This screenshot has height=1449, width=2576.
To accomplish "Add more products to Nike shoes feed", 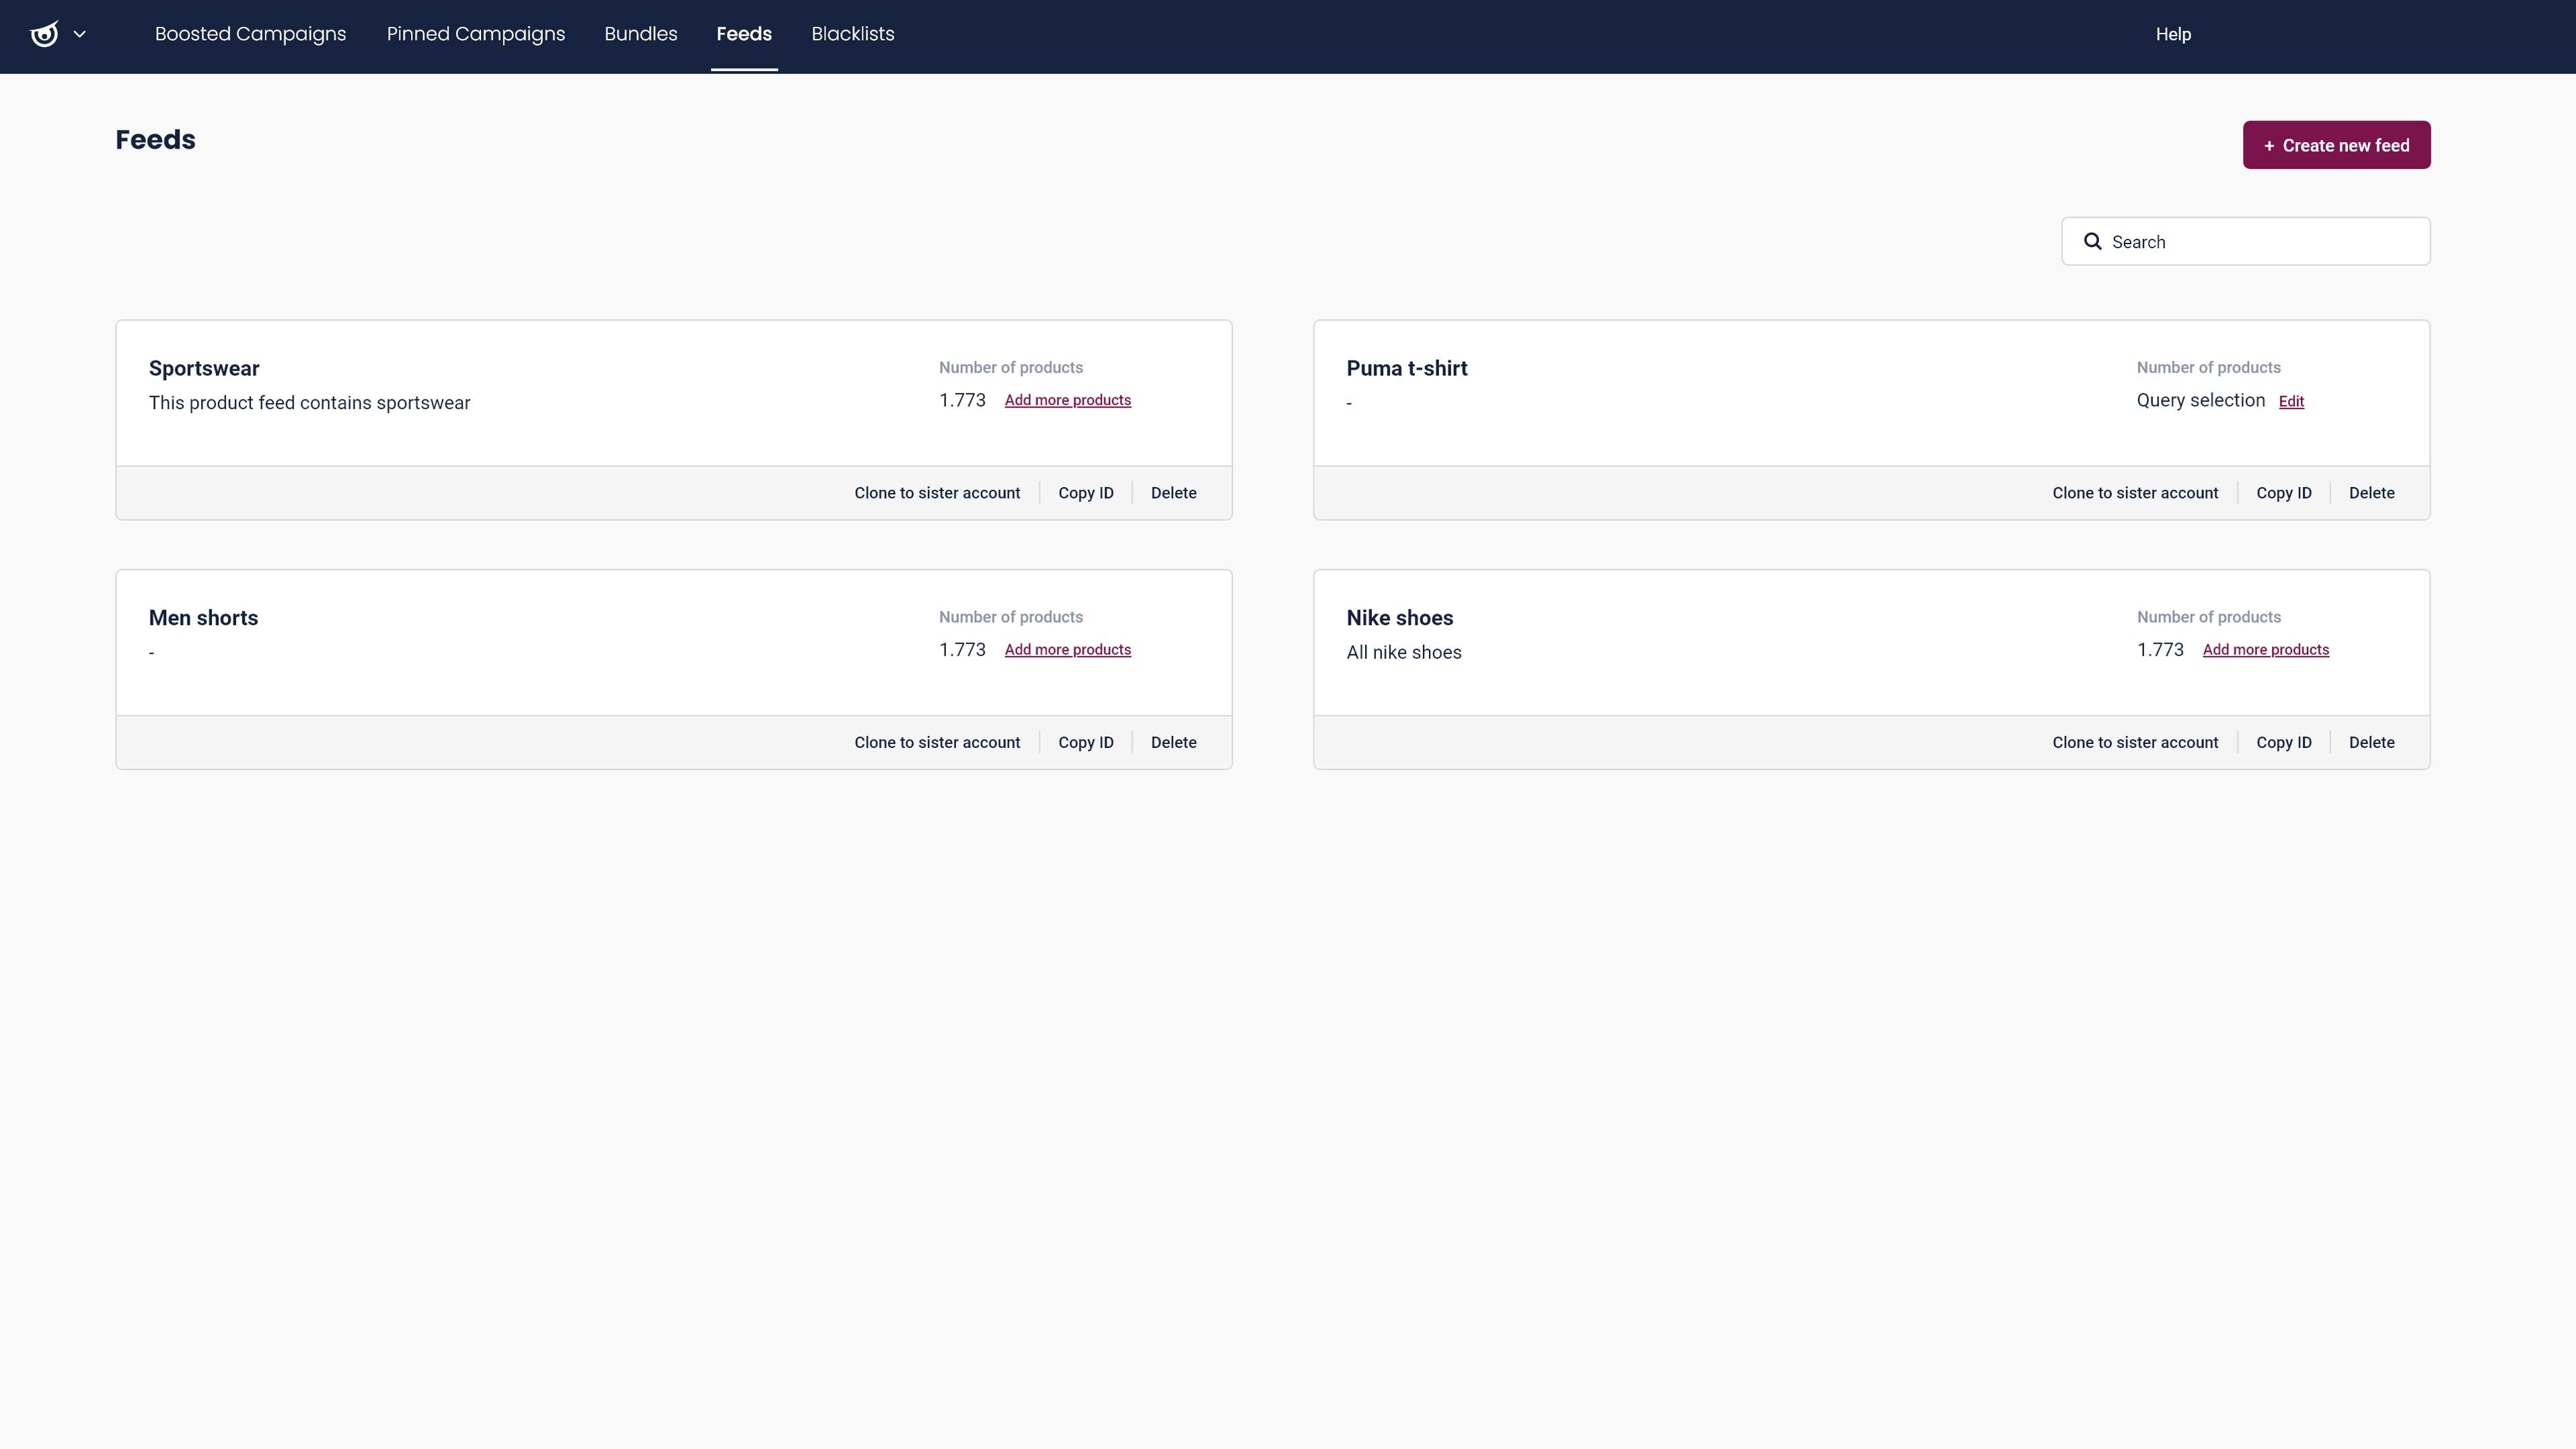I will [2265, 649].
